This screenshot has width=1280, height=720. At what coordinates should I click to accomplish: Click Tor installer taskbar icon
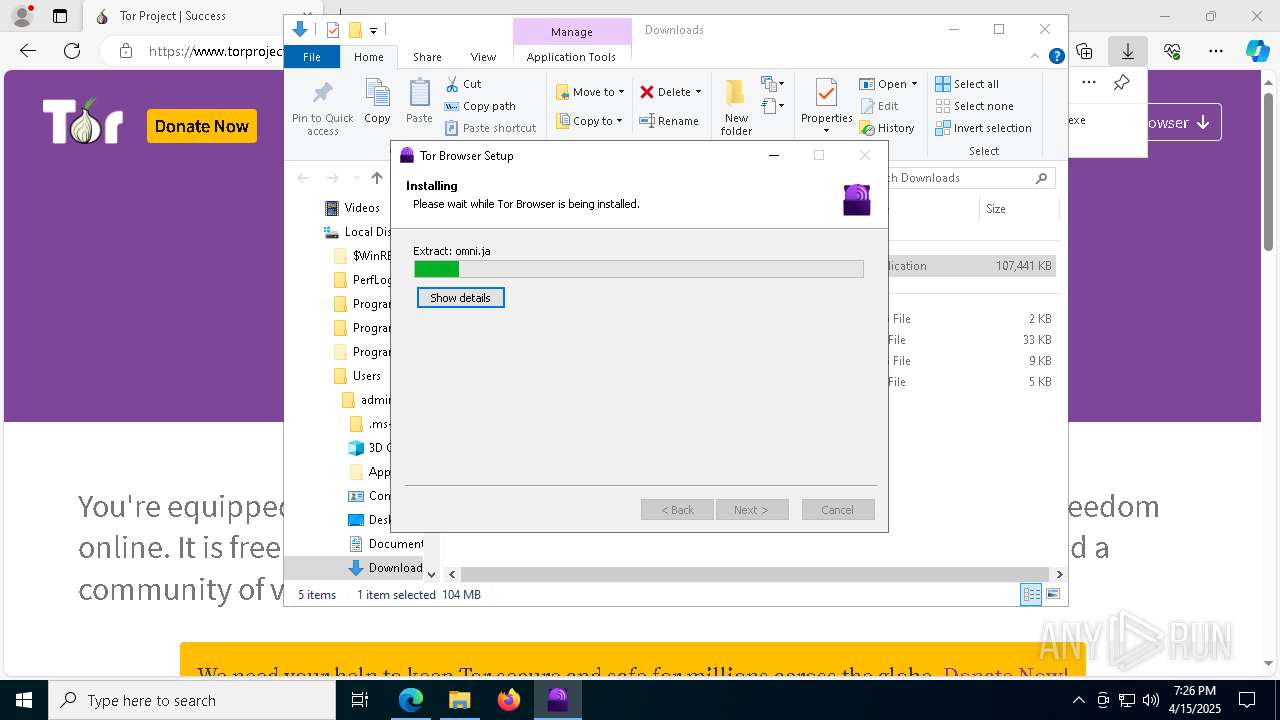557,700
